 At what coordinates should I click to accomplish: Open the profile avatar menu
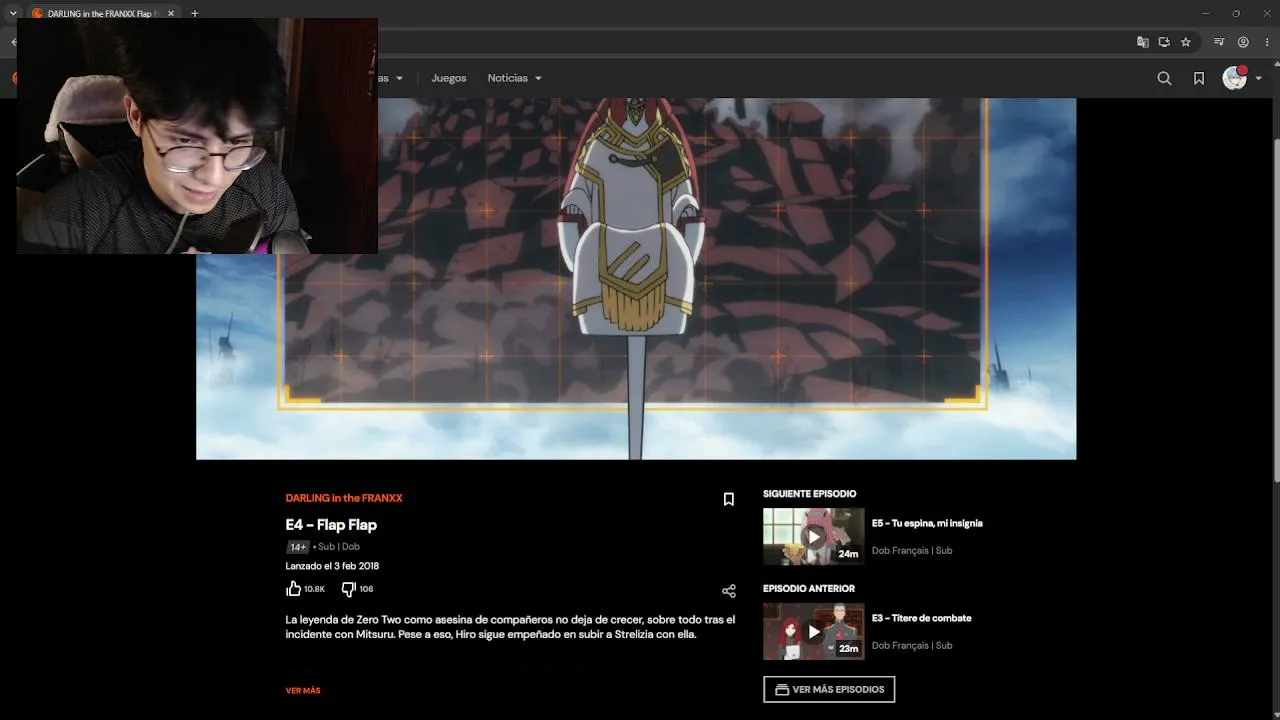(x=1235, y=78)
